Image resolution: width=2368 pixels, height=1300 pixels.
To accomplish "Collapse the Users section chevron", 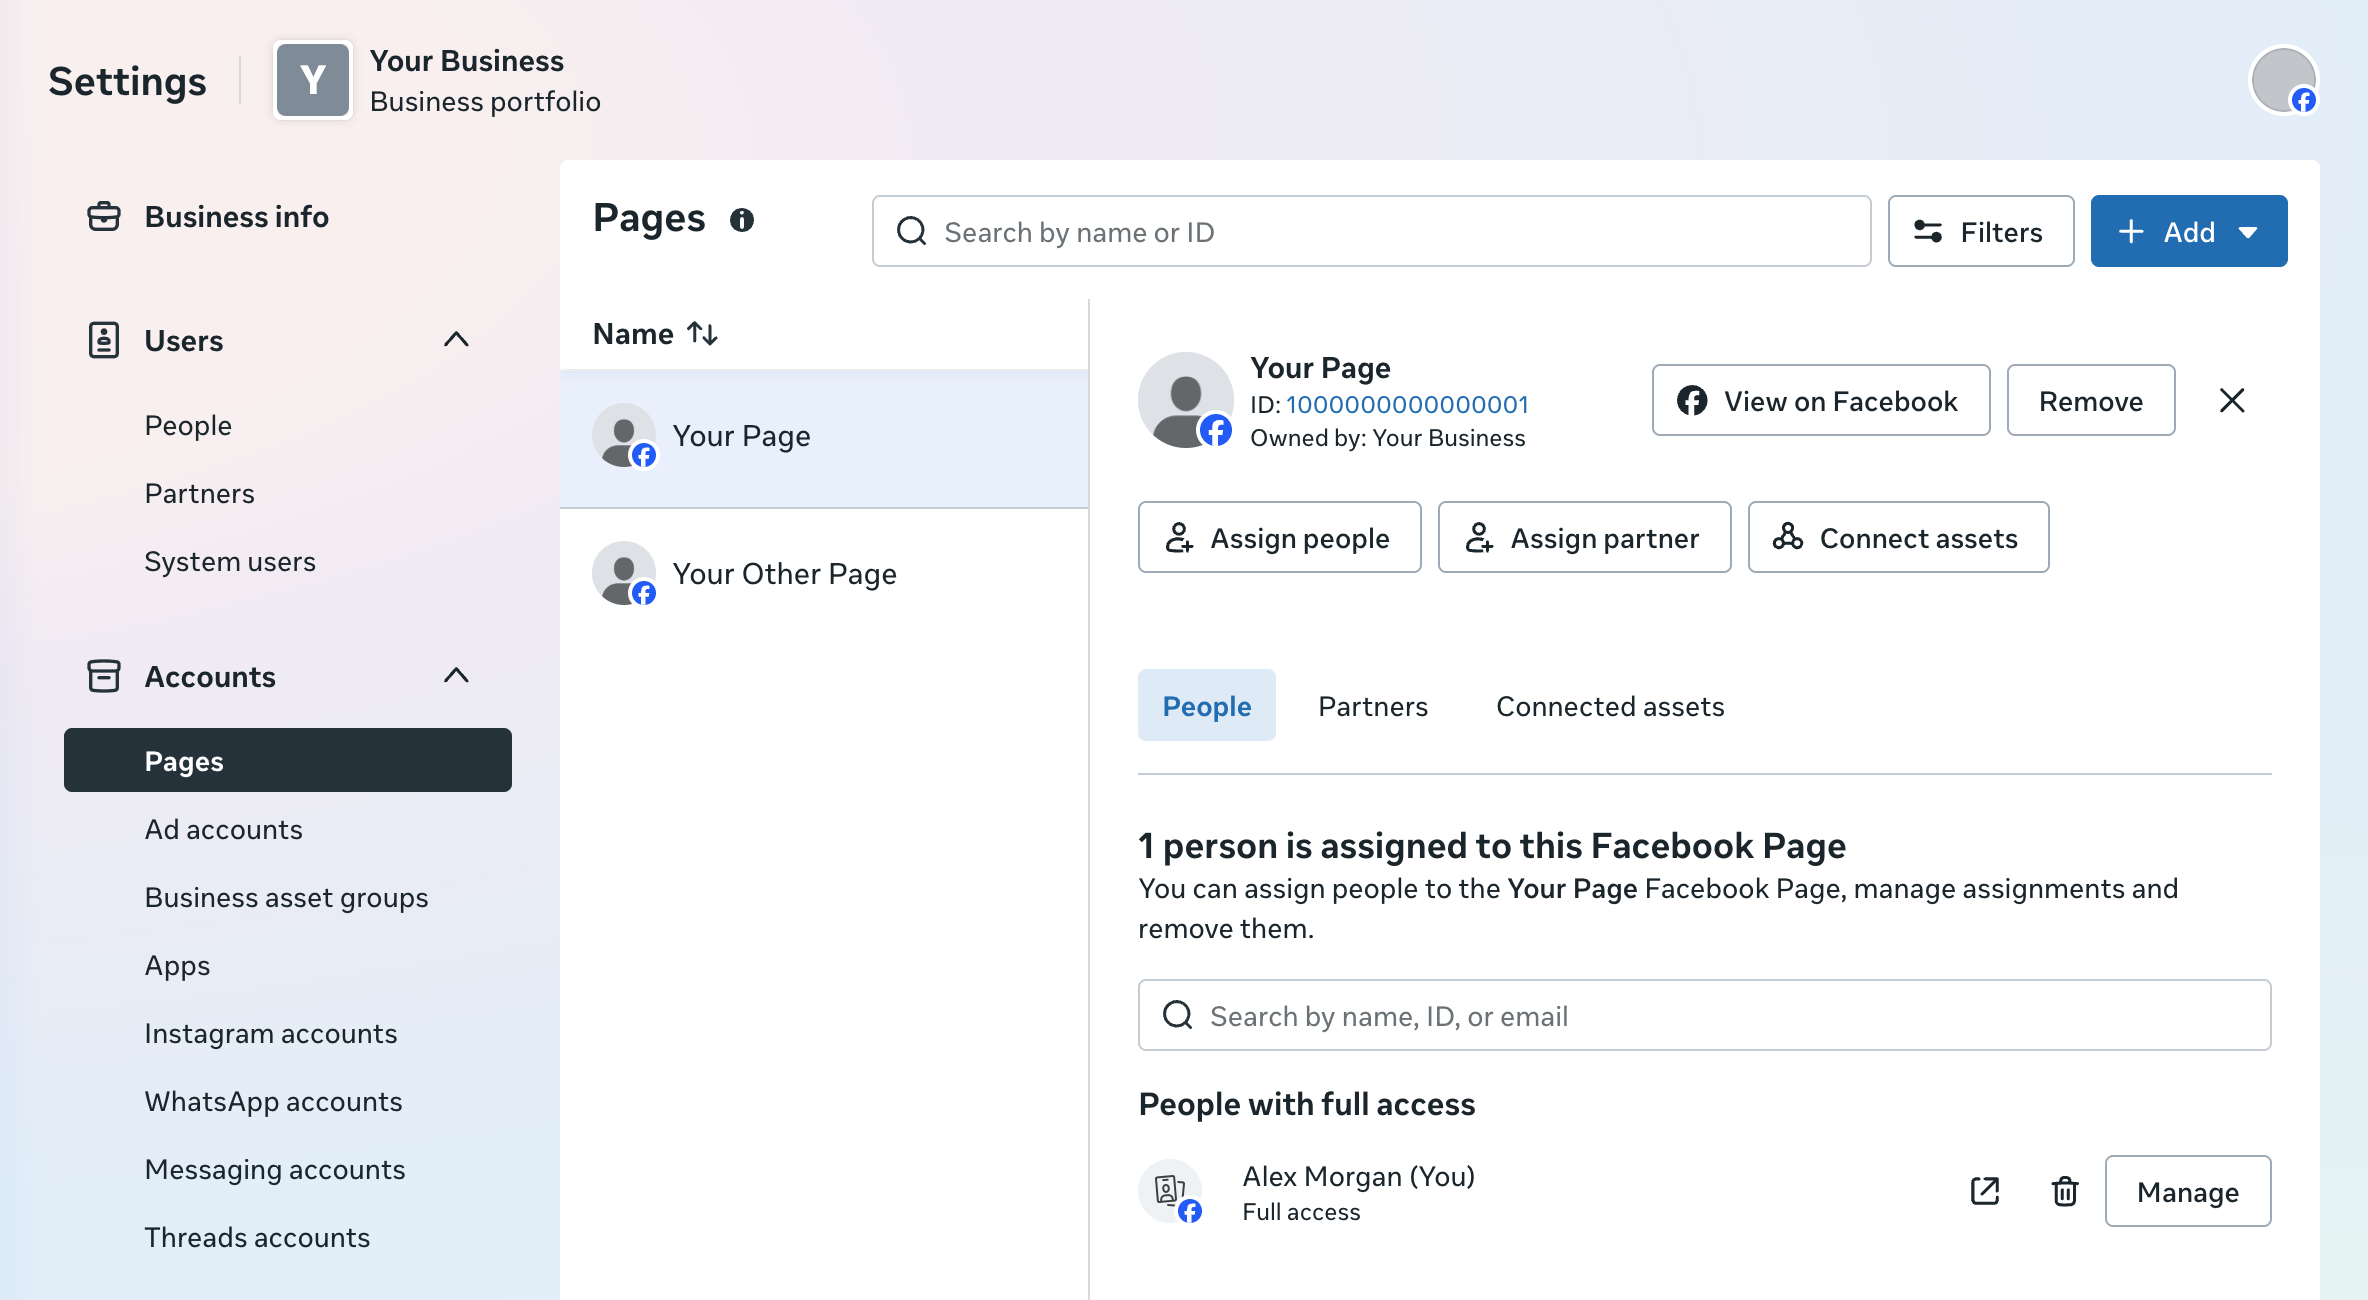I will 456,340.
